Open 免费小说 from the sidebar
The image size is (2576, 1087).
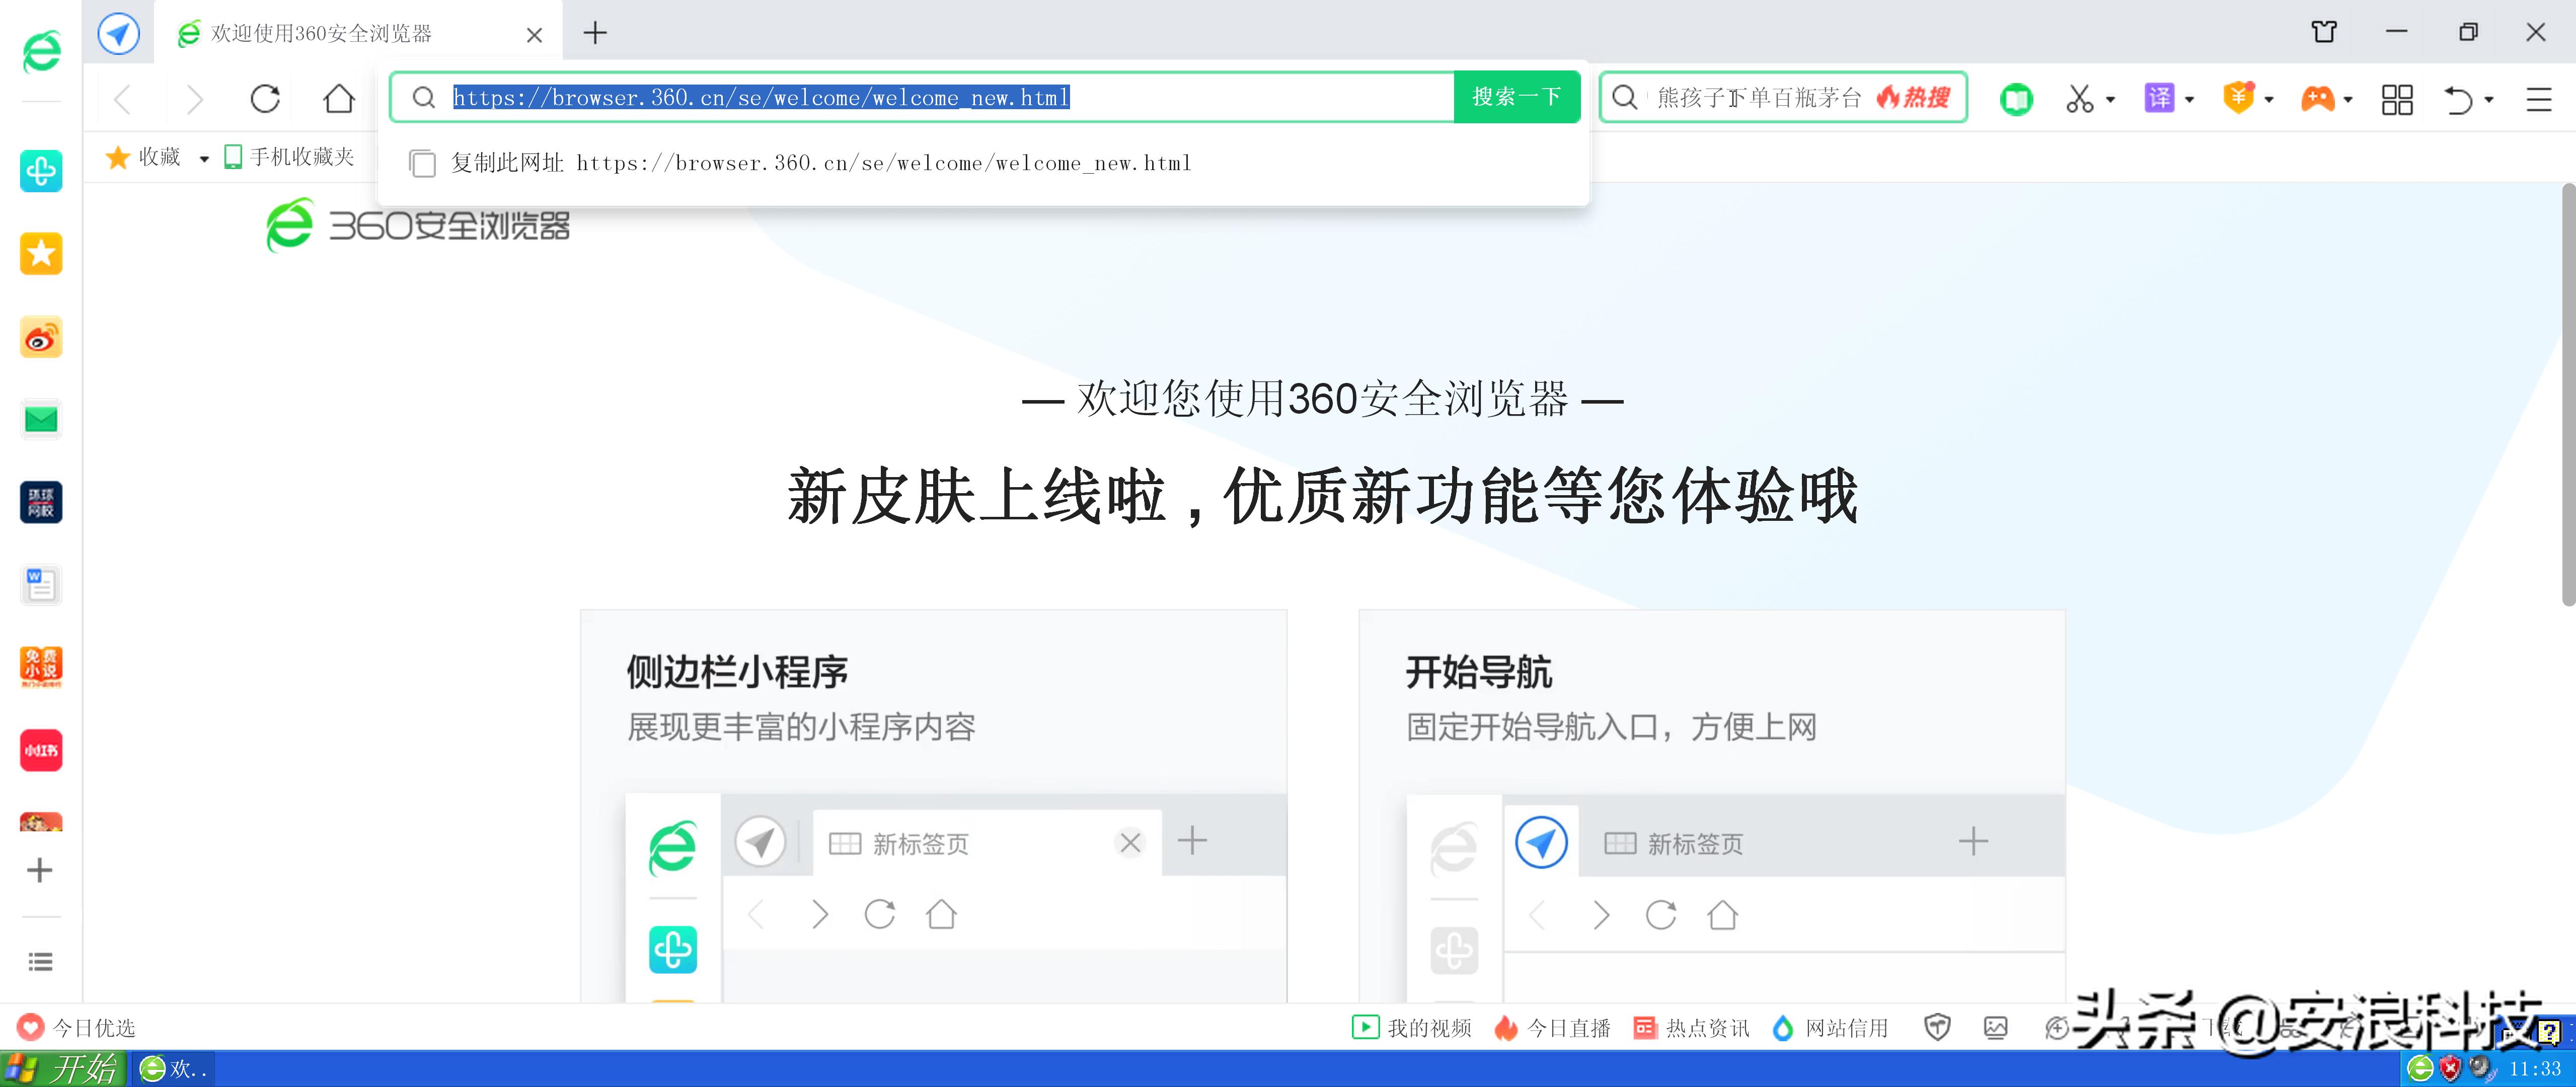pos(40,667)
